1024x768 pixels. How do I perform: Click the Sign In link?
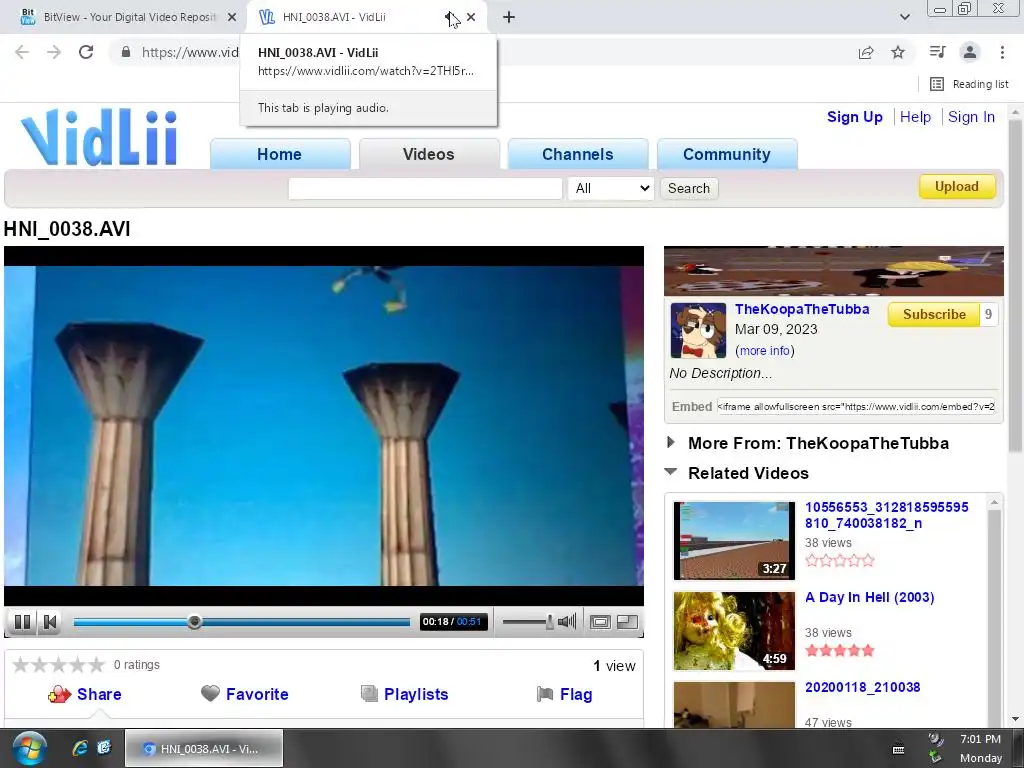point(971,117)
